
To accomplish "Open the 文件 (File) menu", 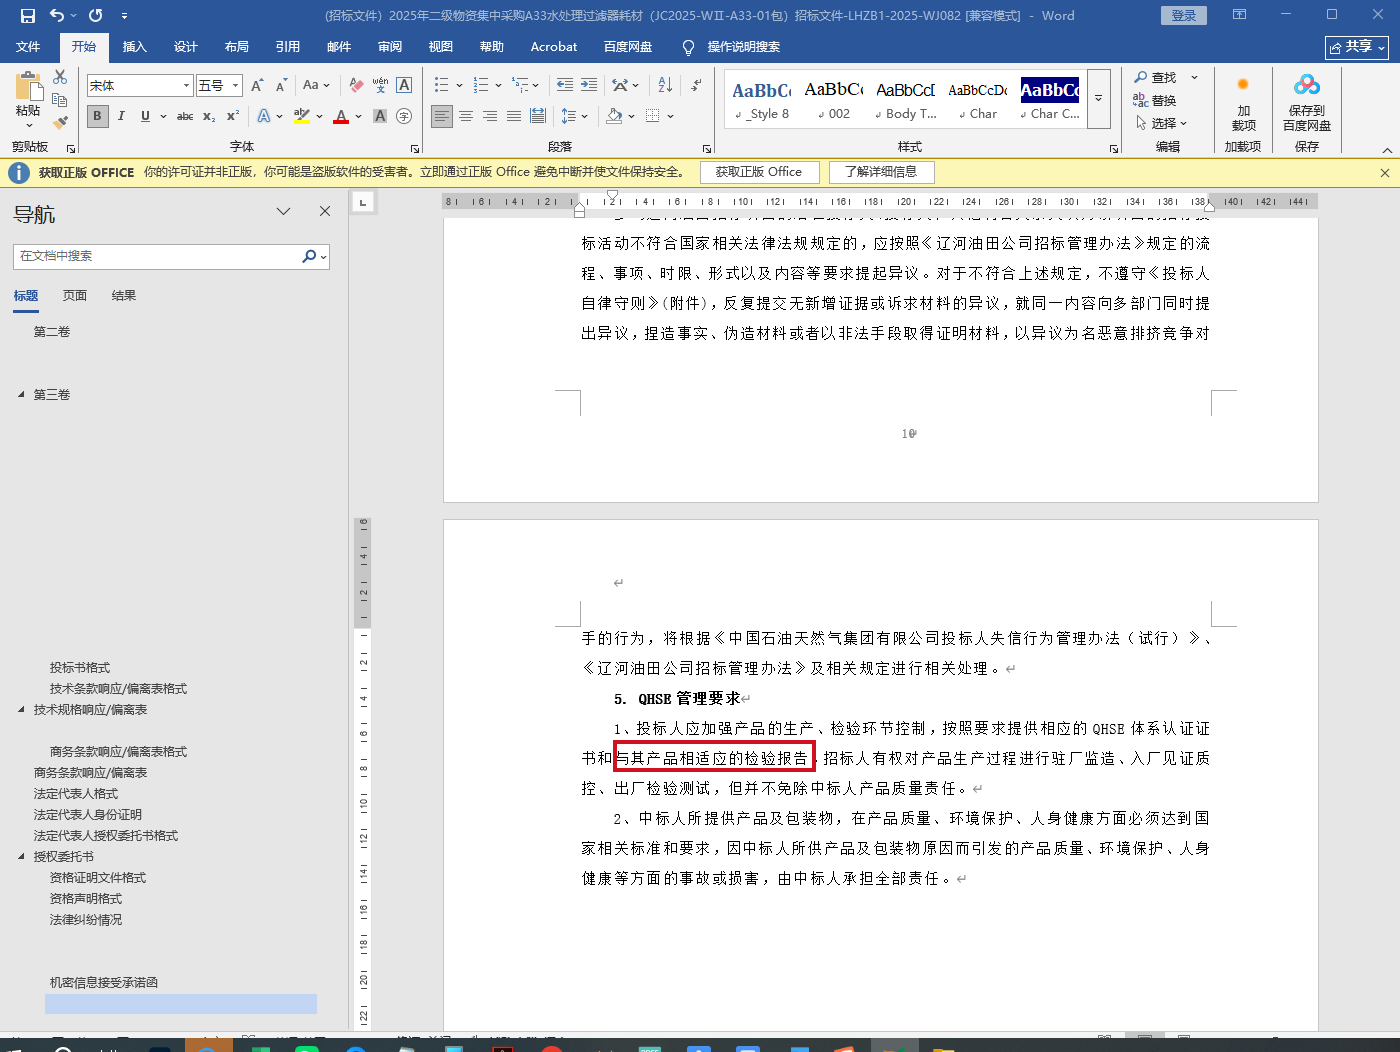I will pyautogui.click(x=28, y=47).
